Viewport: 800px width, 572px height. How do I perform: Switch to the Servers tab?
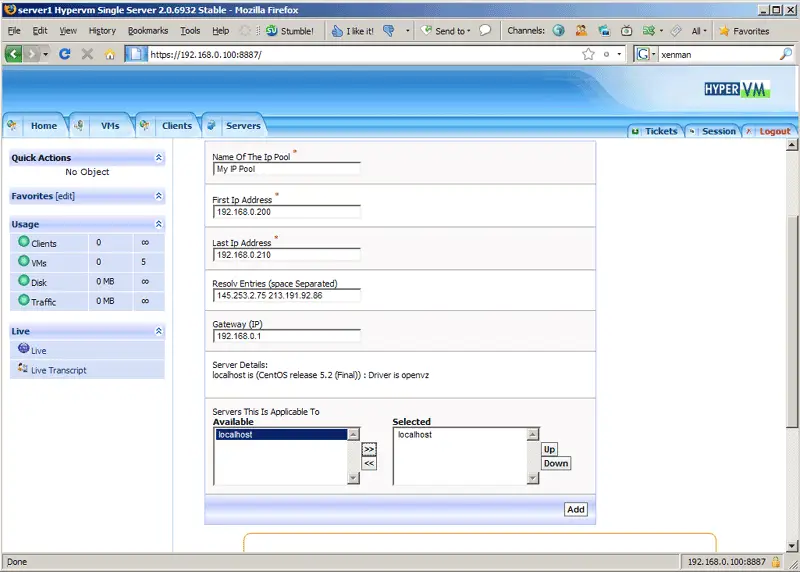click(x=242, y=126)
